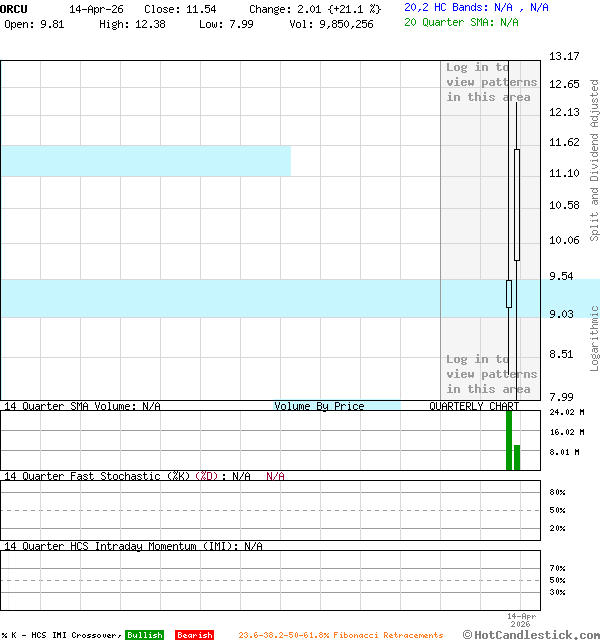Click the 14-Apr 2026 date axis label

click(522, 619)
